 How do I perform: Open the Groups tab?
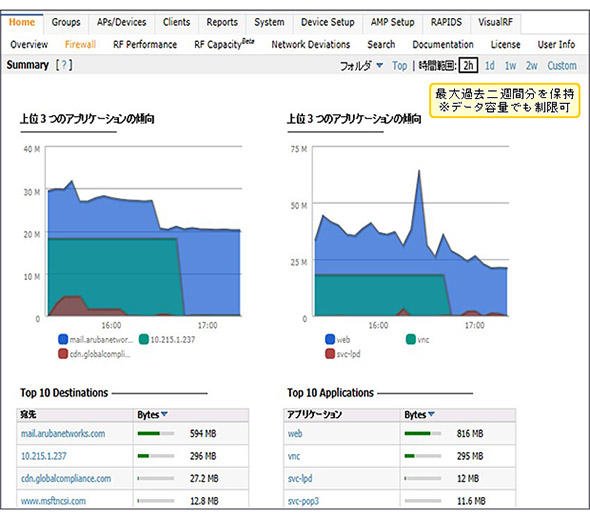[x=66, y=22]
